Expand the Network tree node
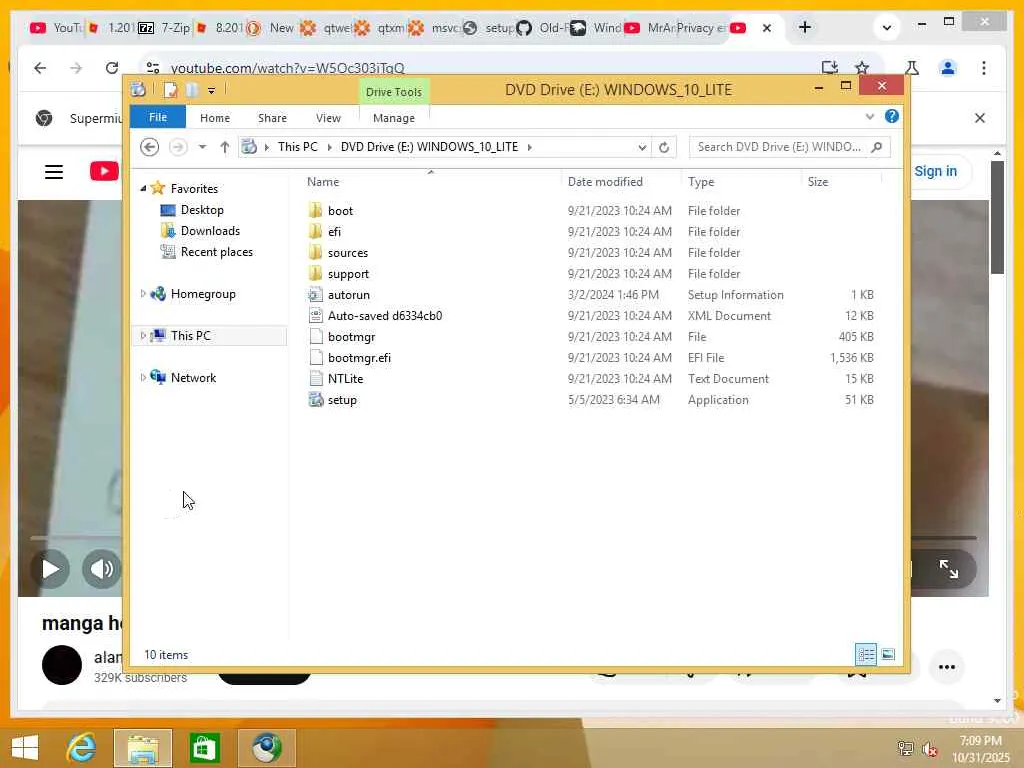Viewport: 1024px width, 768px height. [x=143, y=377]
